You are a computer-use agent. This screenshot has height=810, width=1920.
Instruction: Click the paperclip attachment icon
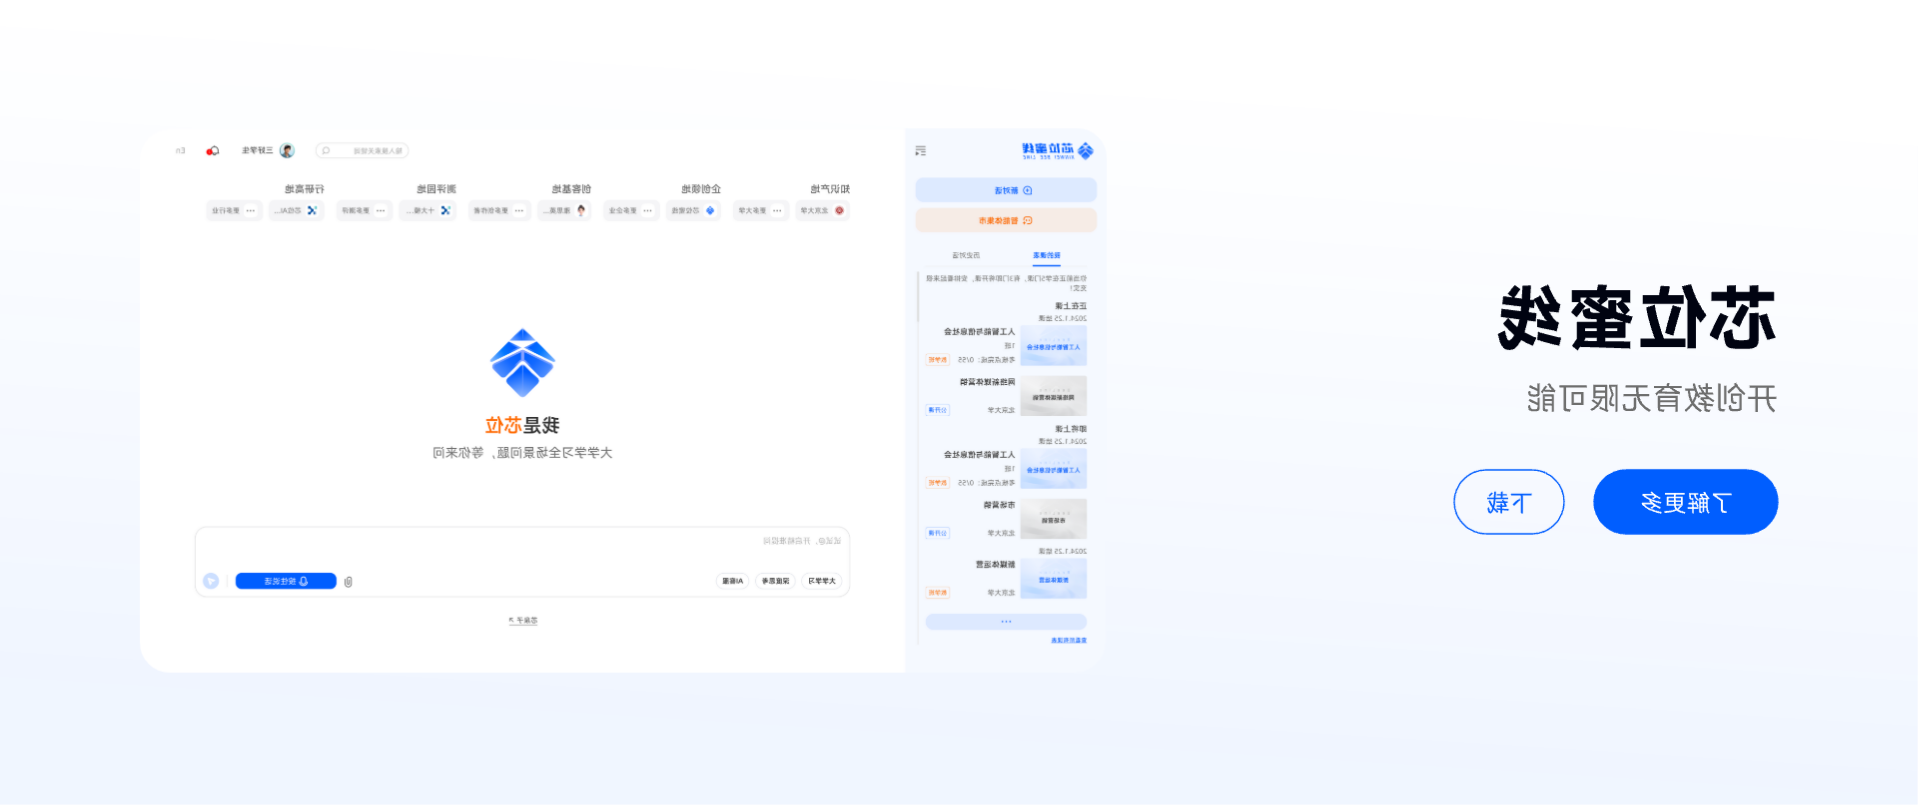tap(348, 581)
